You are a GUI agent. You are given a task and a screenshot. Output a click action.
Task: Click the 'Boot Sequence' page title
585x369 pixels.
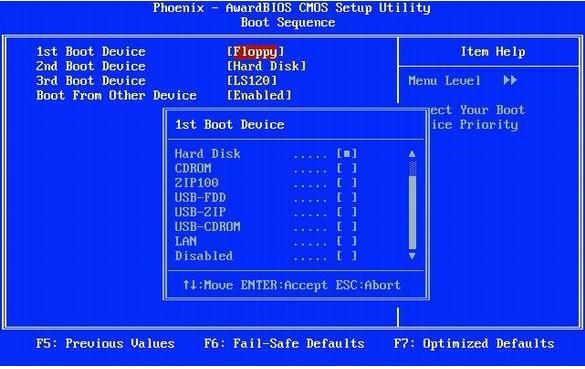pos(288,22)
